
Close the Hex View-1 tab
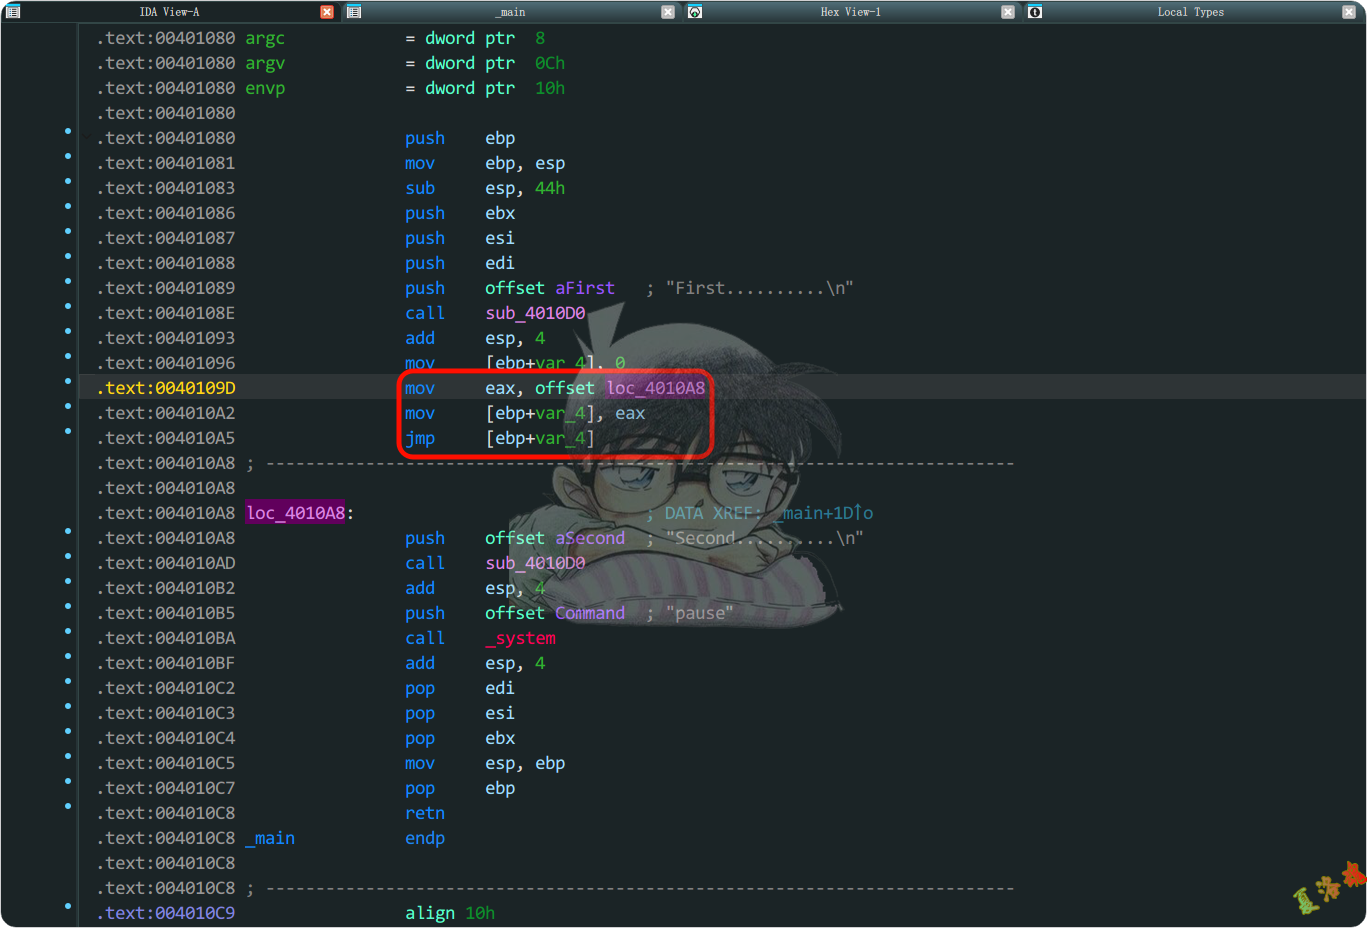point(1008,12)
